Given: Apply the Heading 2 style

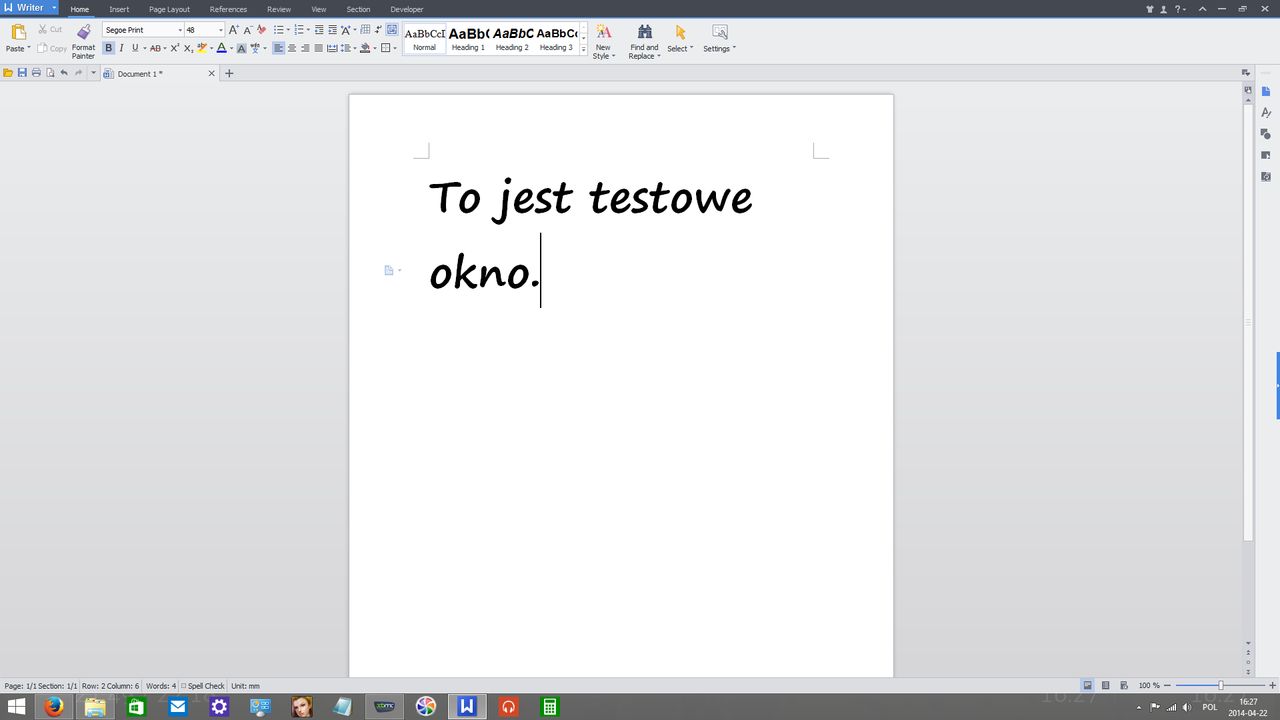Looking at the screenshot, I should [x=512, y=39].
